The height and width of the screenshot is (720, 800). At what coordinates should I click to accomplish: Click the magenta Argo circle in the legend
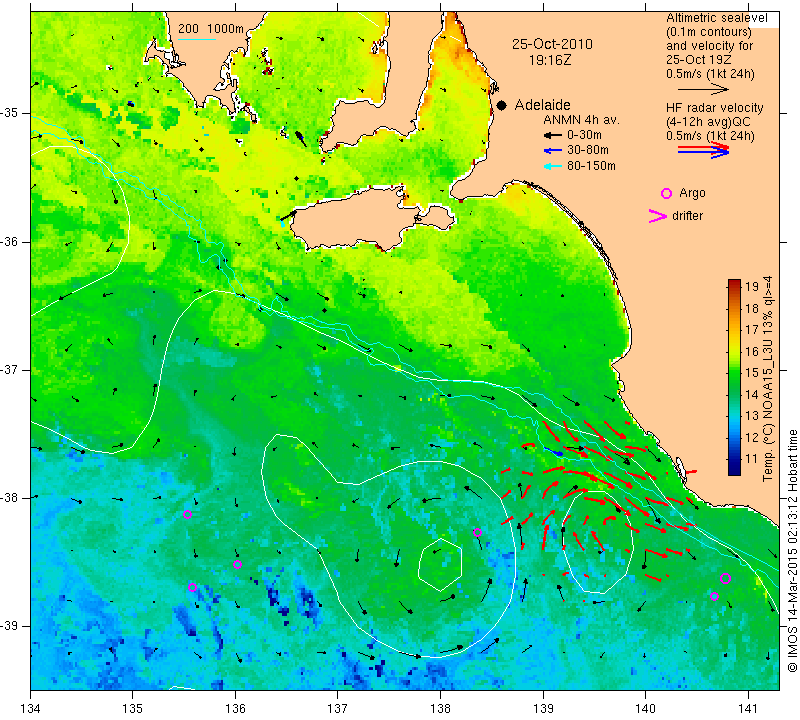pyautogui.click(x=666, y=193)
